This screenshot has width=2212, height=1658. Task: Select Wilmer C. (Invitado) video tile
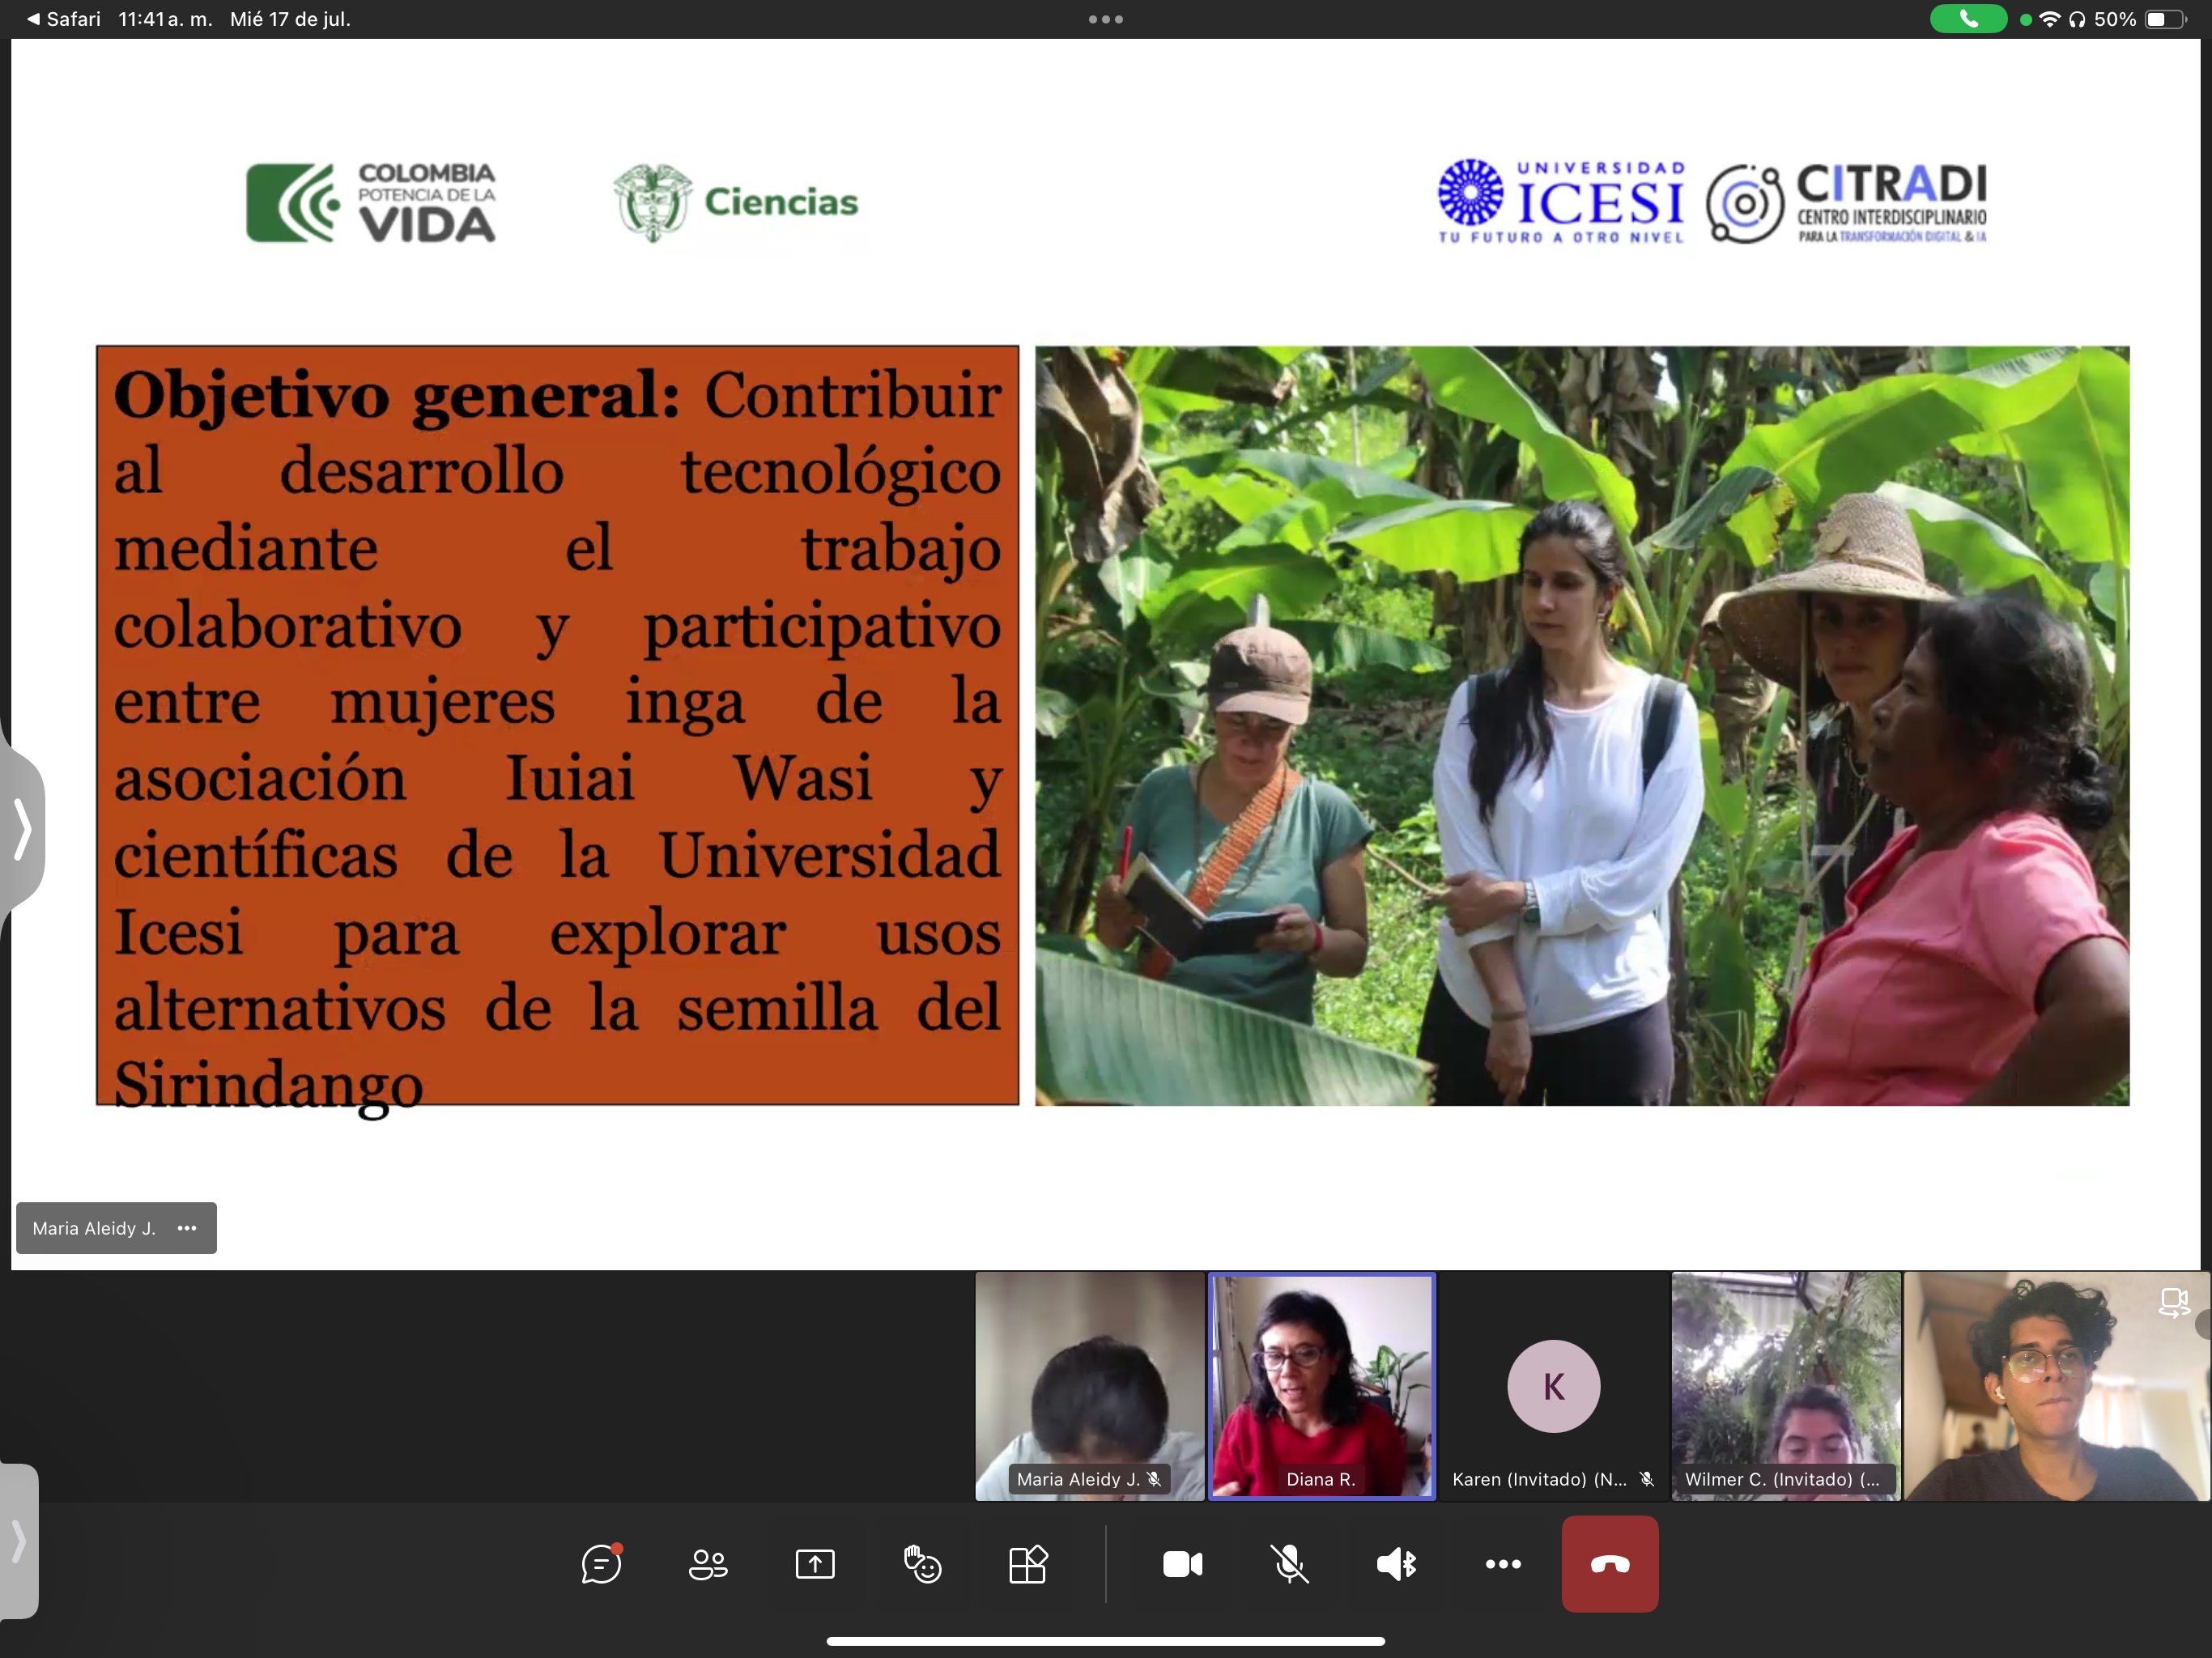point(1785,1386)
